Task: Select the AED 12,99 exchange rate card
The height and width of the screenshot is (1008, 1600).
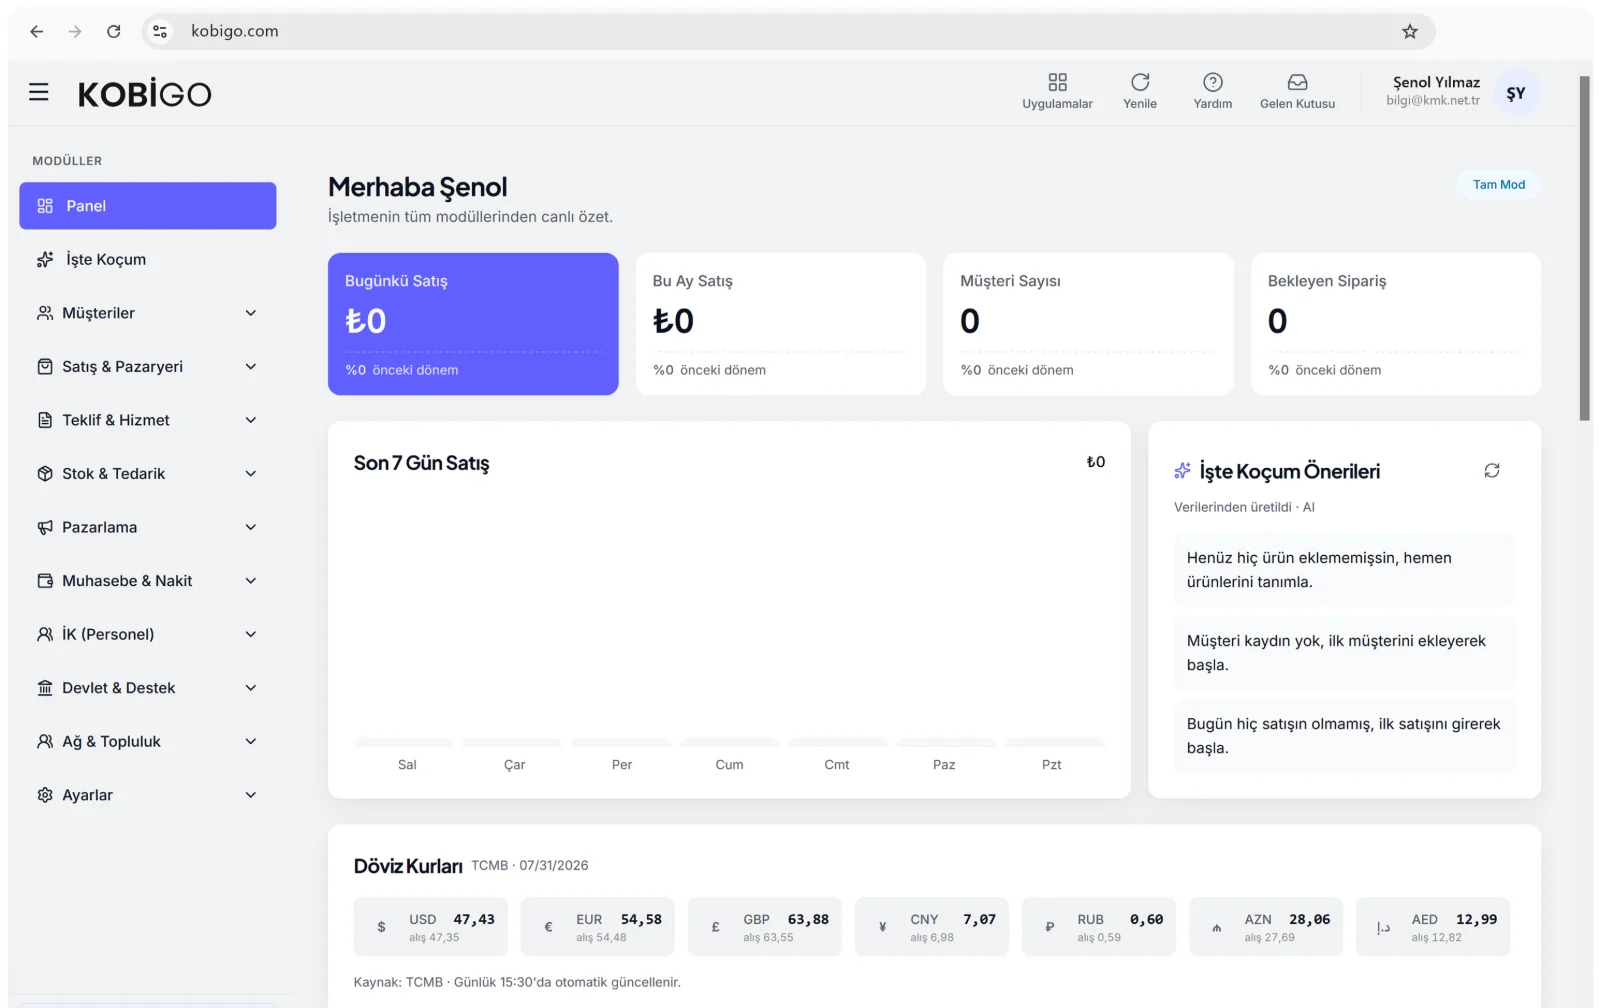Action: click(1433, 927)
